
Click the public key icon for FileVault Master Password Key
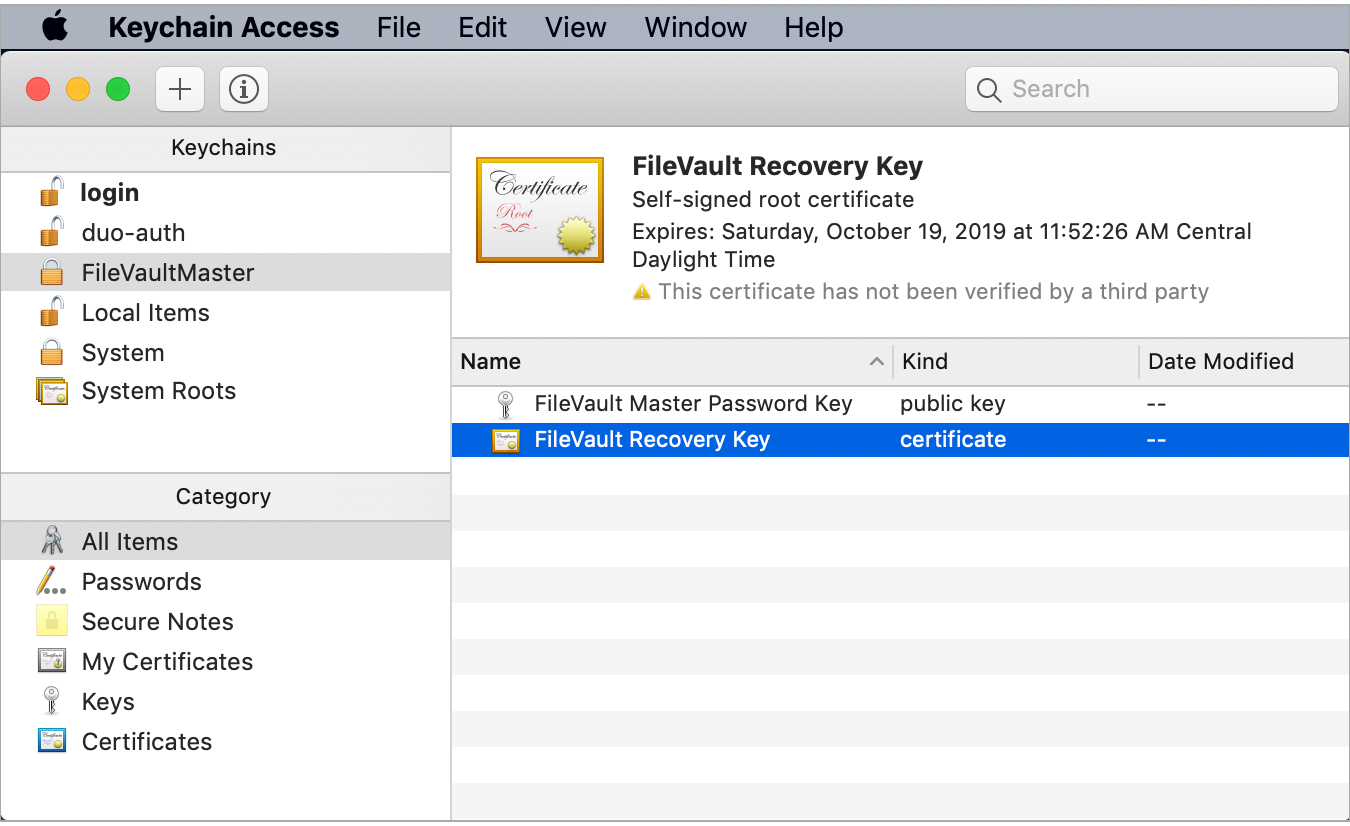click(506, 404)
